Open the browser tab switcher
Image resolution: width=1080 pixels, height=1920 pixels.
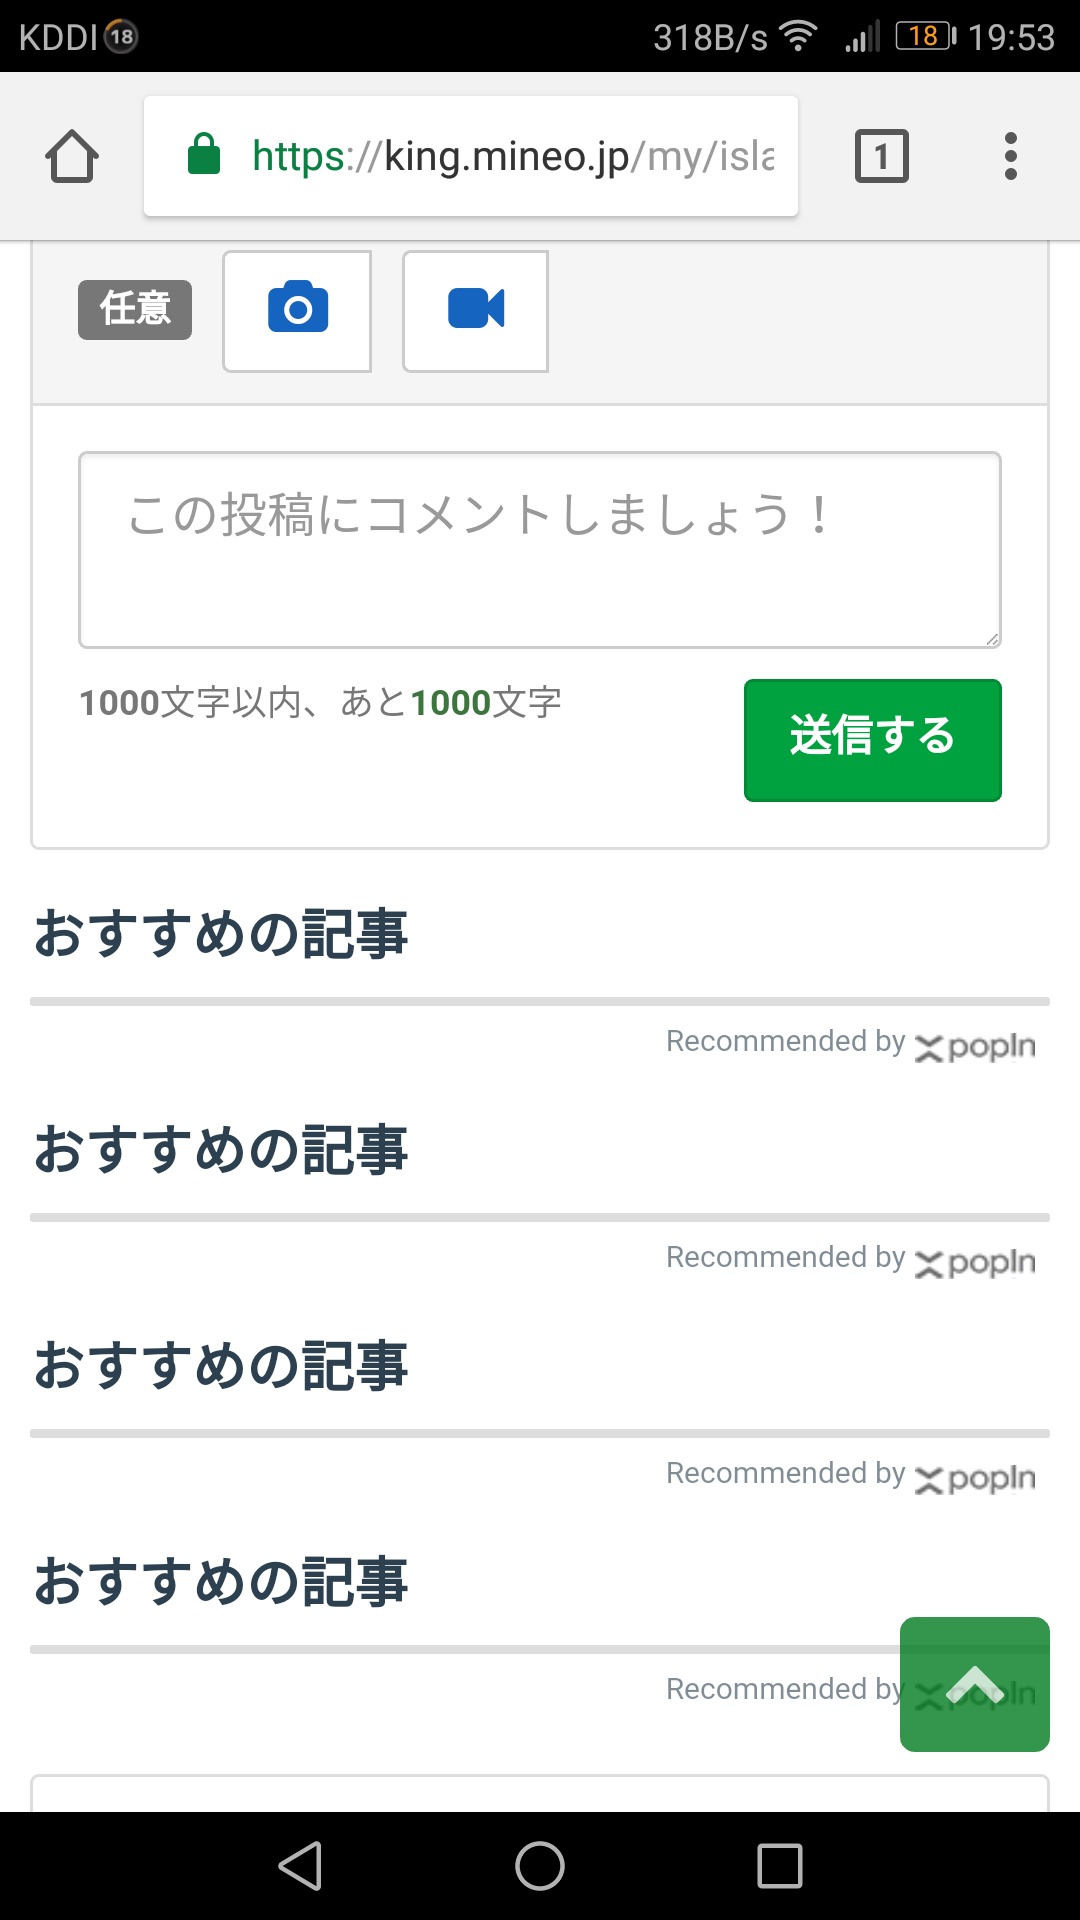point(881,157)
